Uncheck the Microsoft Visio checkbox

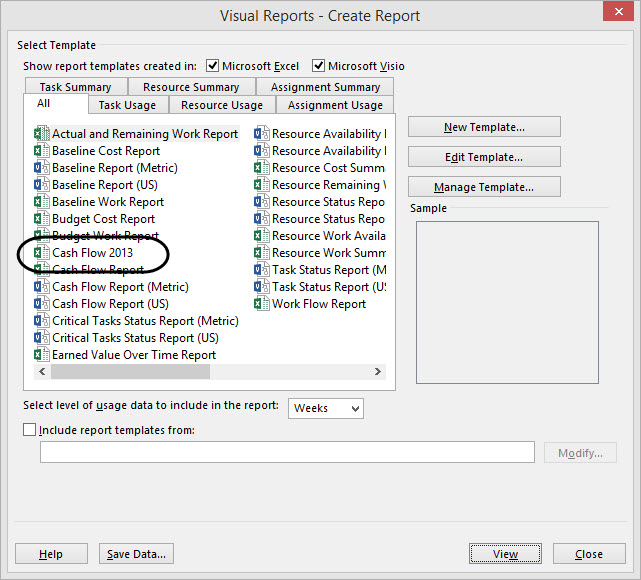[x=318, y=65]
